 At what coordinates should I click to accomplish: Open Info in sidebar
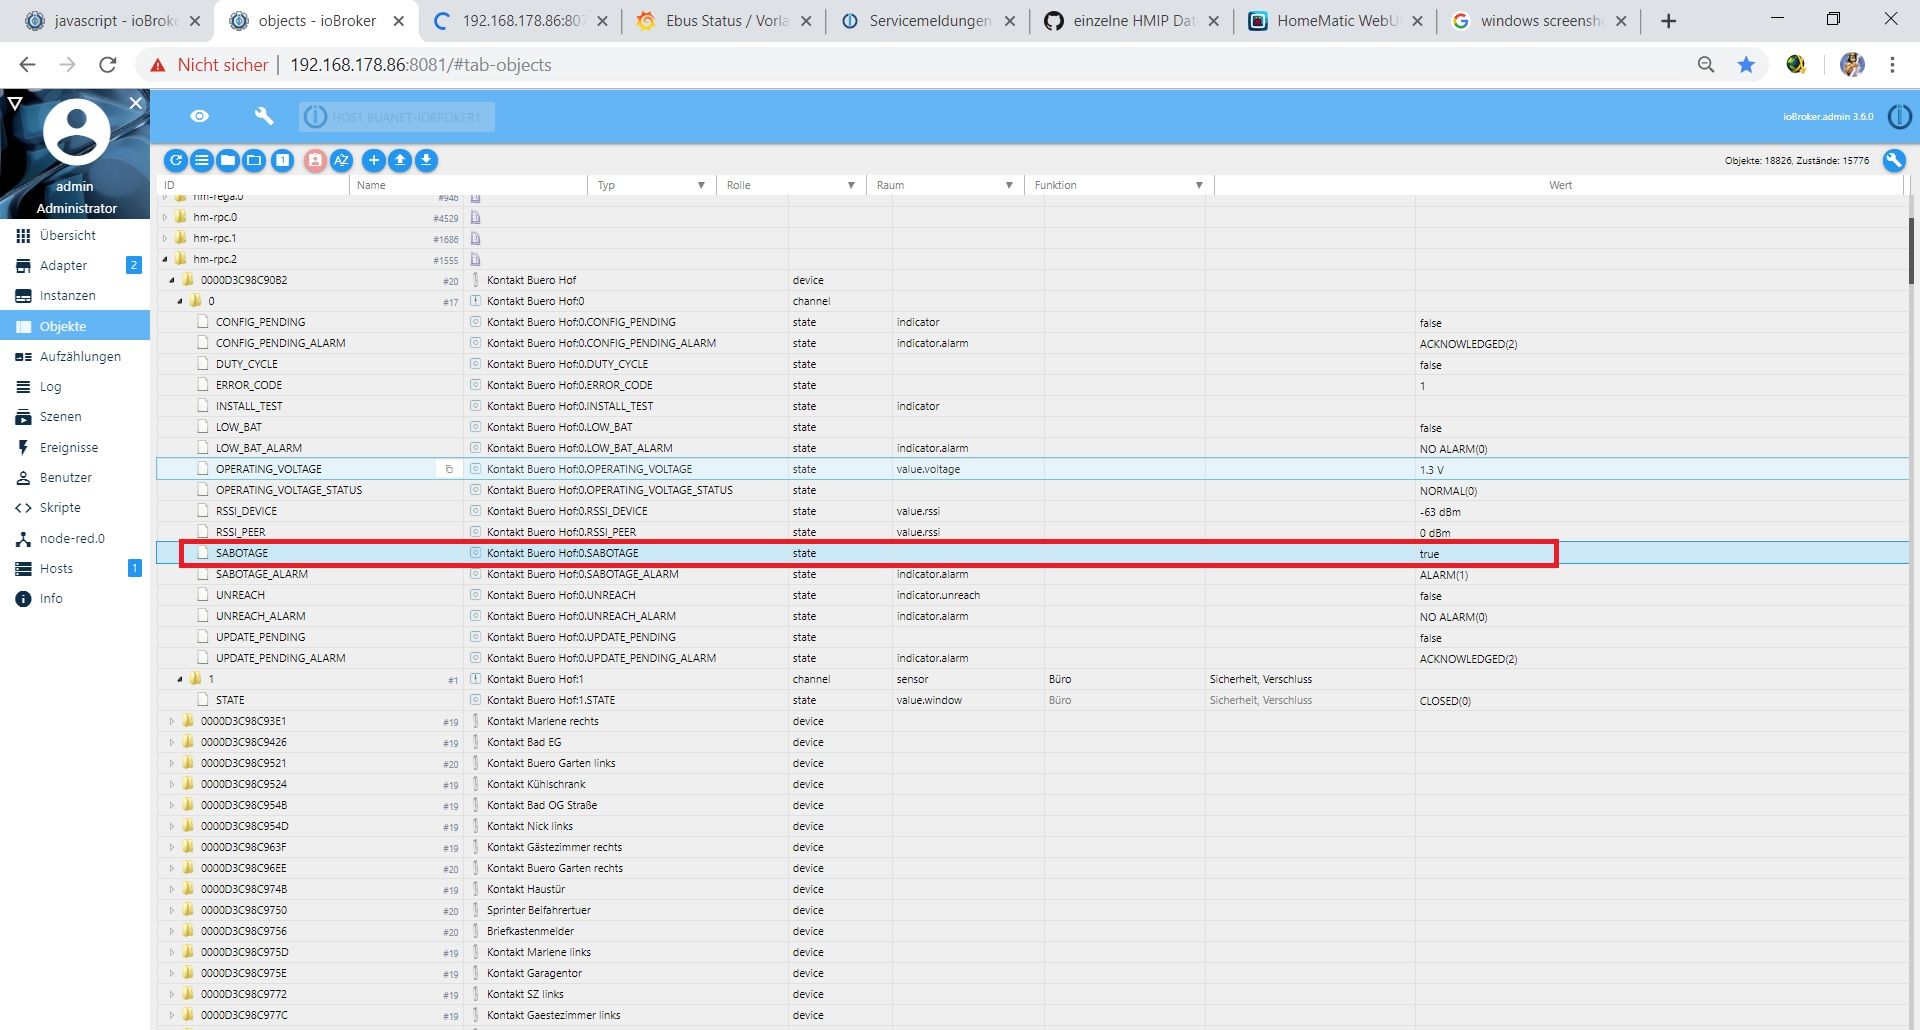click(75, 598)
